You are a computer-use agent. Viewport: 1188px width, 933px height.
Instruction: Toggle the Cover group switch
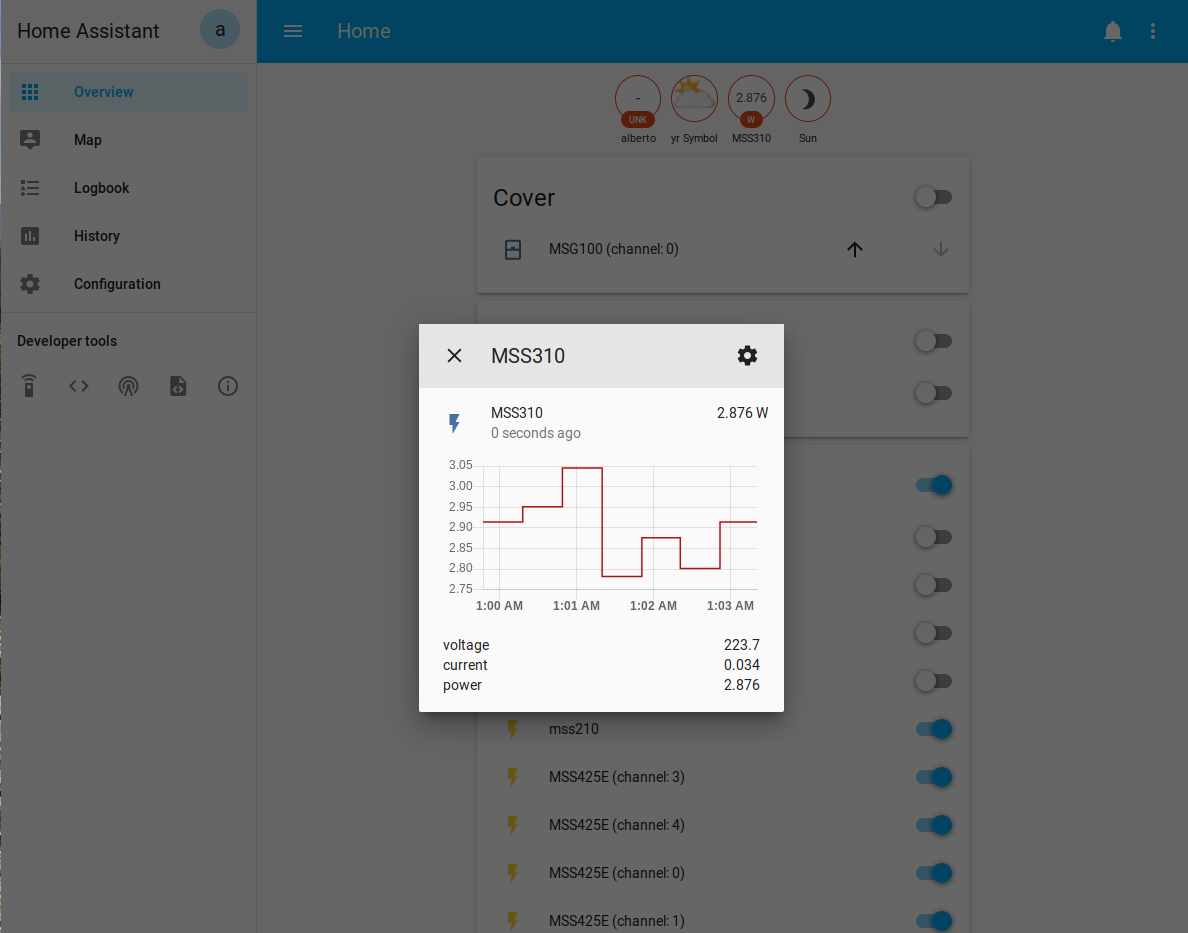coord(933,197)
